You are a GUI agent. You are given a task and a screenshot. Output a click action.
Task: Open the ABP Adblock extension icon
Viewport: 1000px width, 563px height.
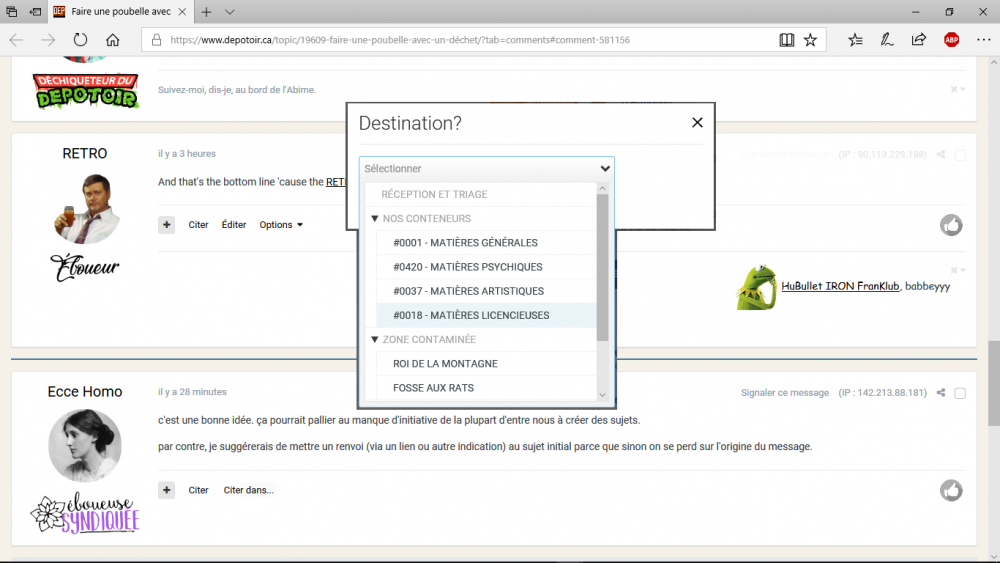[x=951, y=40]
